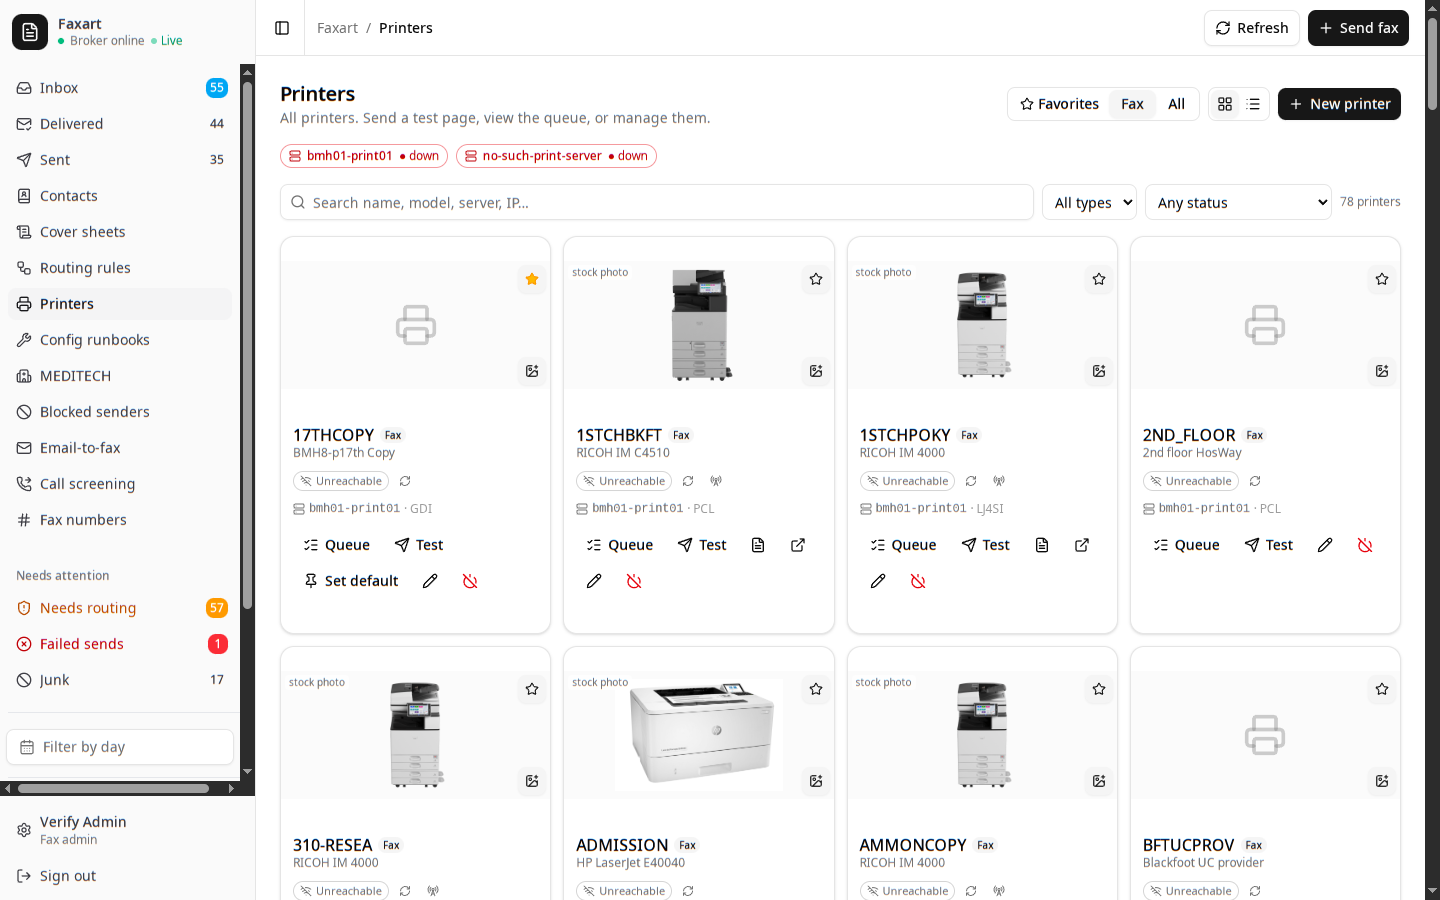Change image for ADMISSION card
The width and height of the screenshot is (1440, 900).
click(x=816, y=781)
